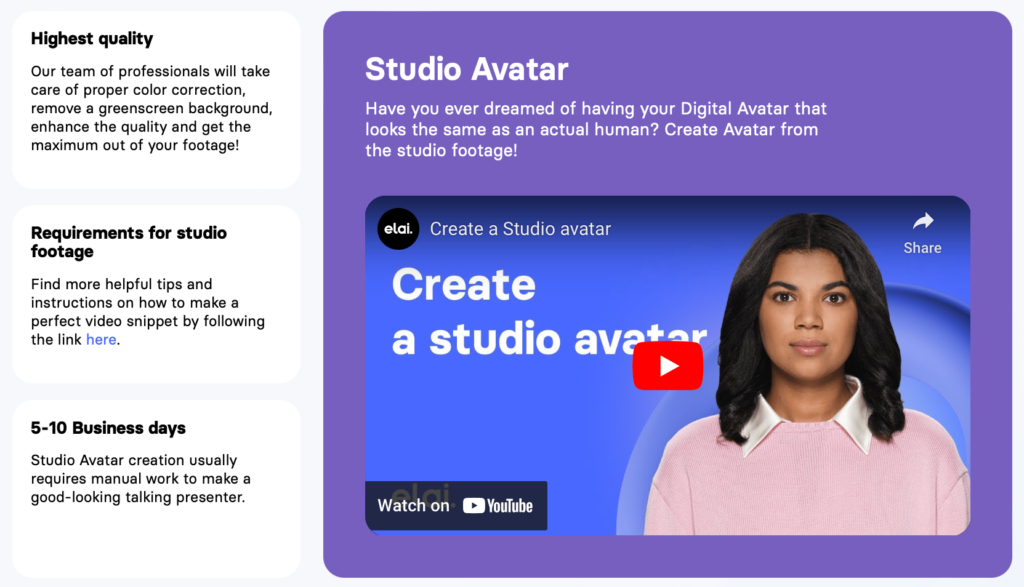The width and height of the screenshot is (1024, 587).
Task: Click the YouTube logo icon
Action: point(498,506)
